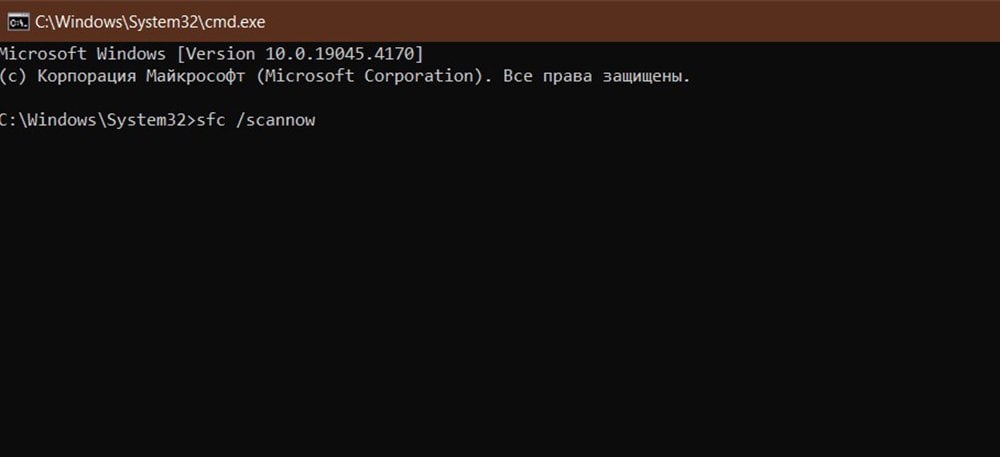Place cursor right after "/scannow"
1000x457 pixels.
click(318, 121)
